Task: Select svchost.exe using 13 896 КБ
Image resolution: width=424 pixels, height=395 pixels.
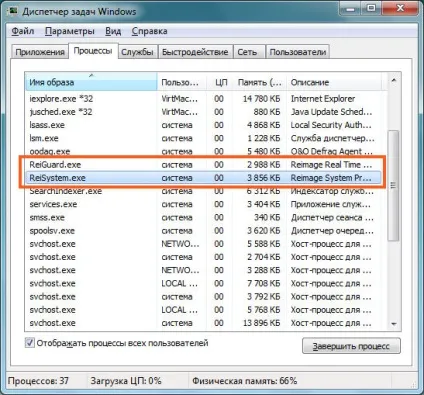Action: (204, 323)
